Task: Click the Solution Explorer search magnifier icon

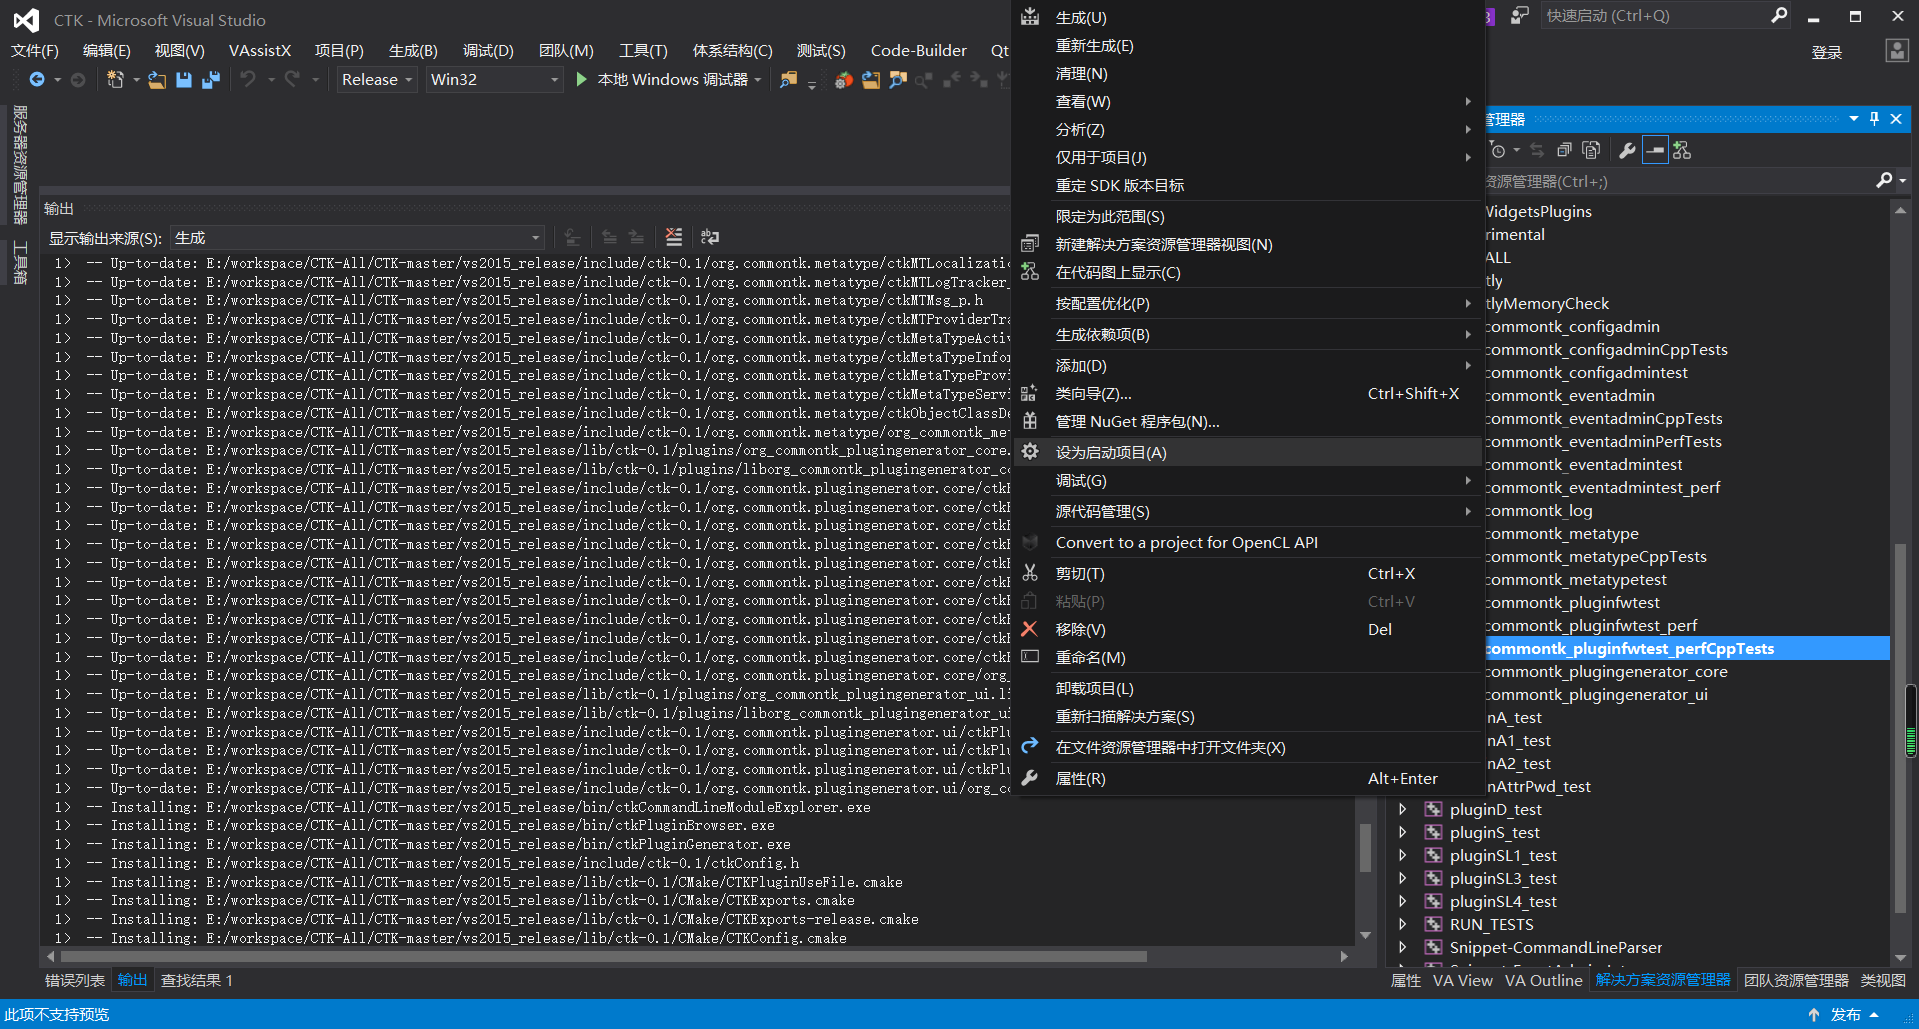Action: tap(1884, 180)
